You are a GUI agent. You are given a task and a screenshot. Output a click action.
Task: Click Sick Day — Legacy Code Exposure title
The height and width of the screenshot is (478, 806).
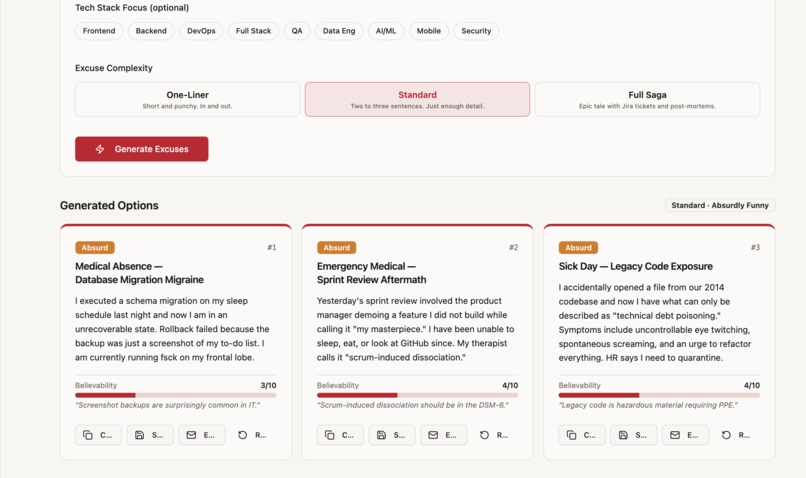pos(636,266)
